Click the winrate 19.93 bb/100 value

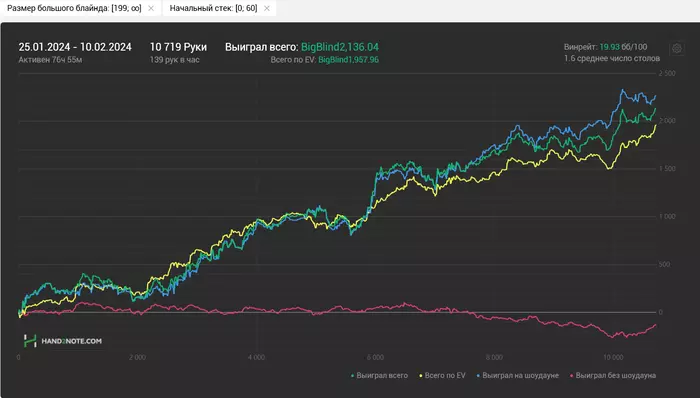623,47
